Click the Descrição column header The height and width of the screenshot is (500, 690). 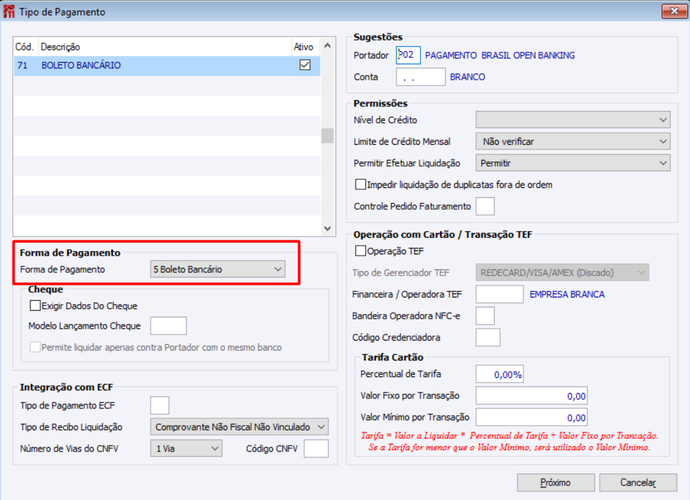165,47
